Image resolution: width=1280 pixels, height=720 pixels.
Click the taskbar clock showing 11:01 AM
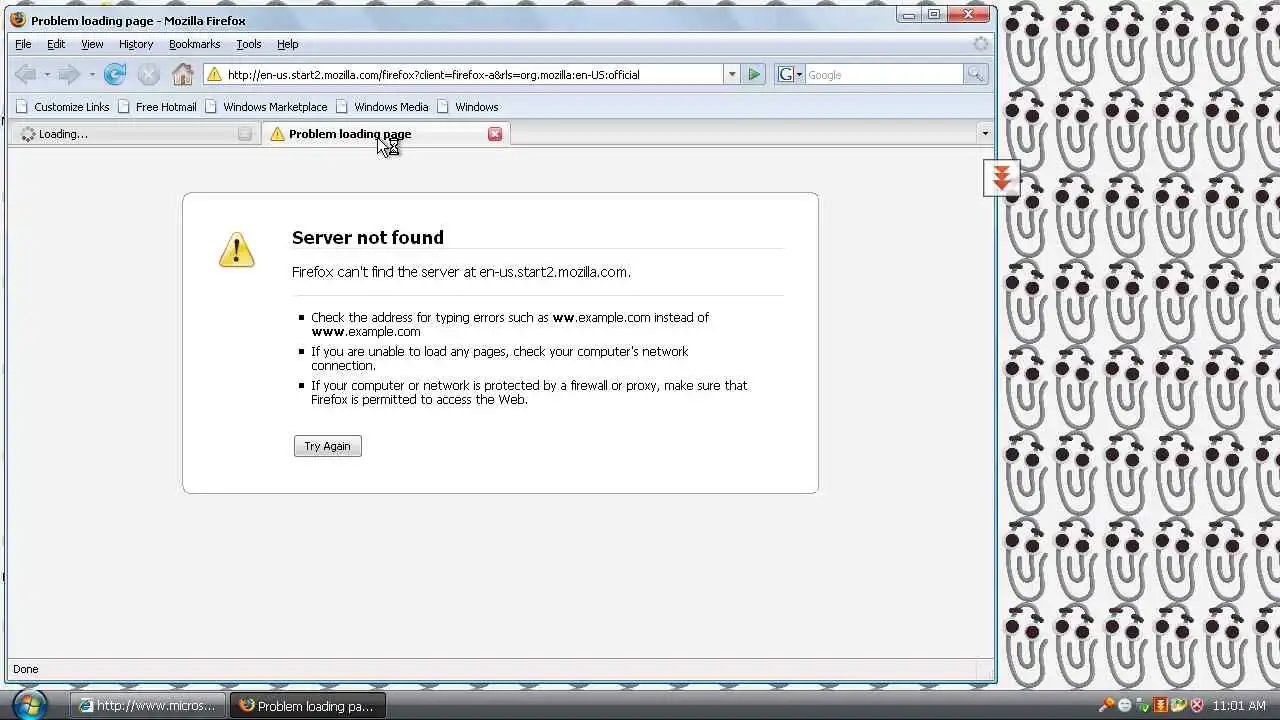click(x=1239, y=706)
